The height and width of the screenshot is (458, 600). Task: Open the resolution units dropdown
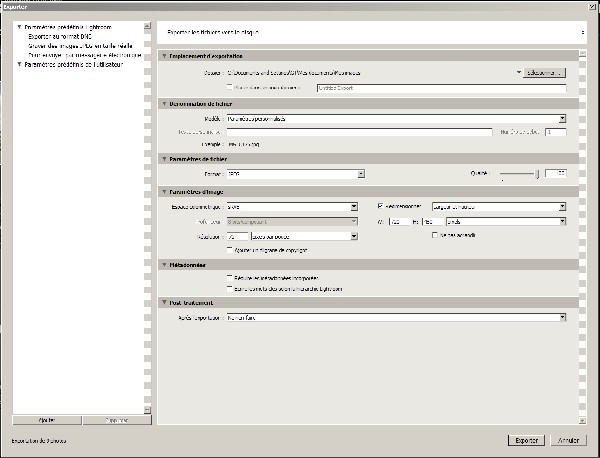tap(304, 236)
